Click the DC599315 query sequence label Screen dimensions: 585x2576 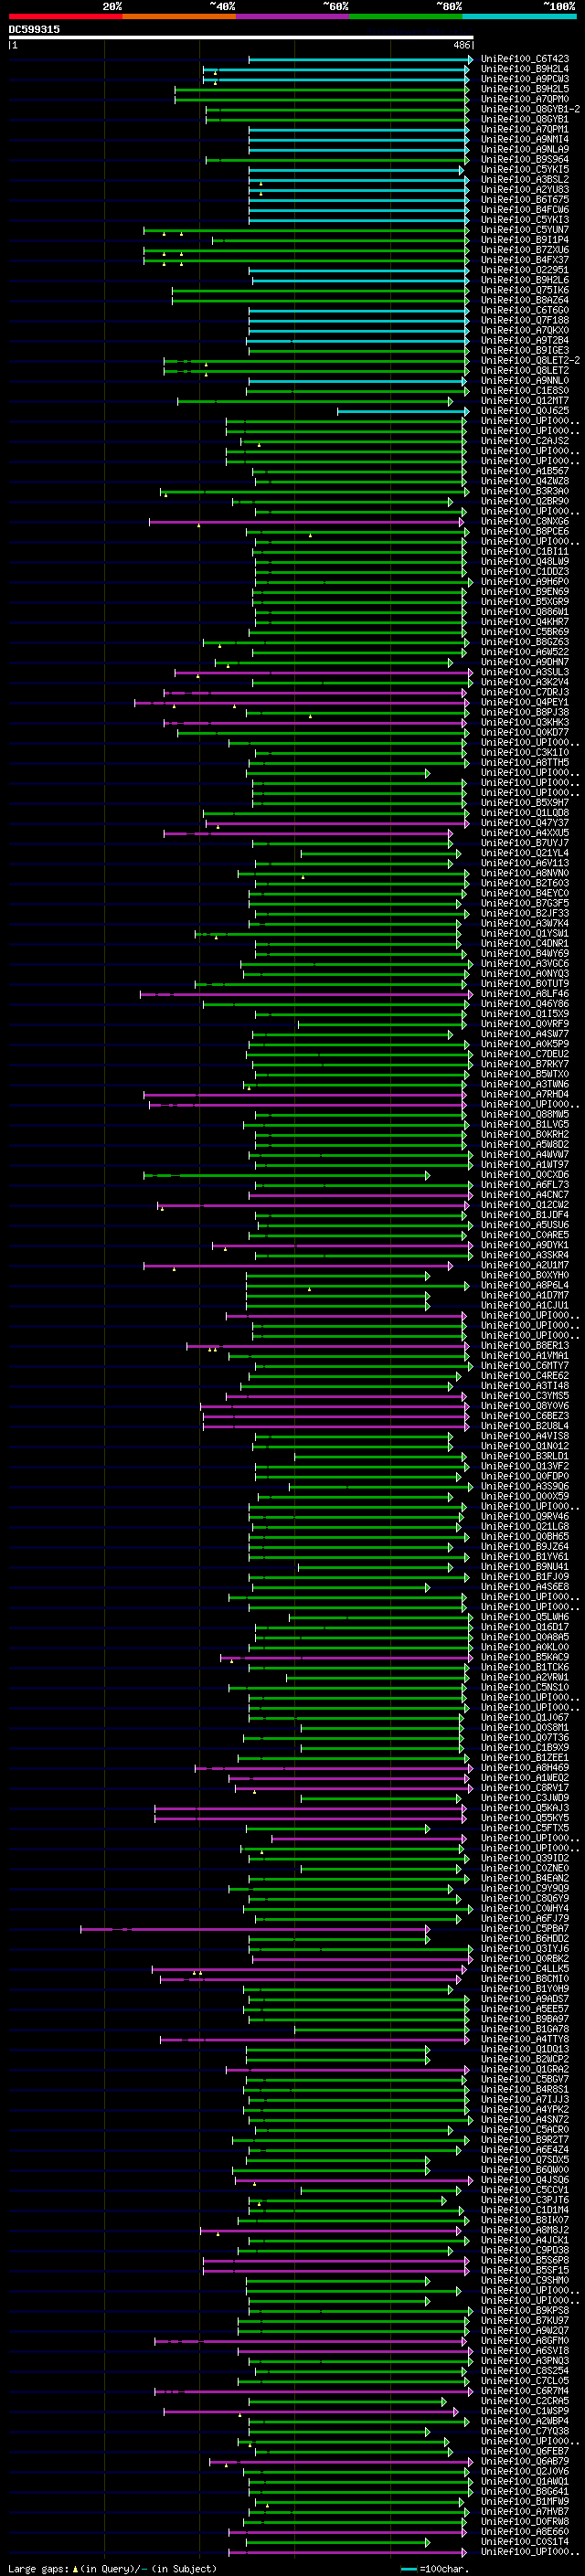[x=34, y=29]
